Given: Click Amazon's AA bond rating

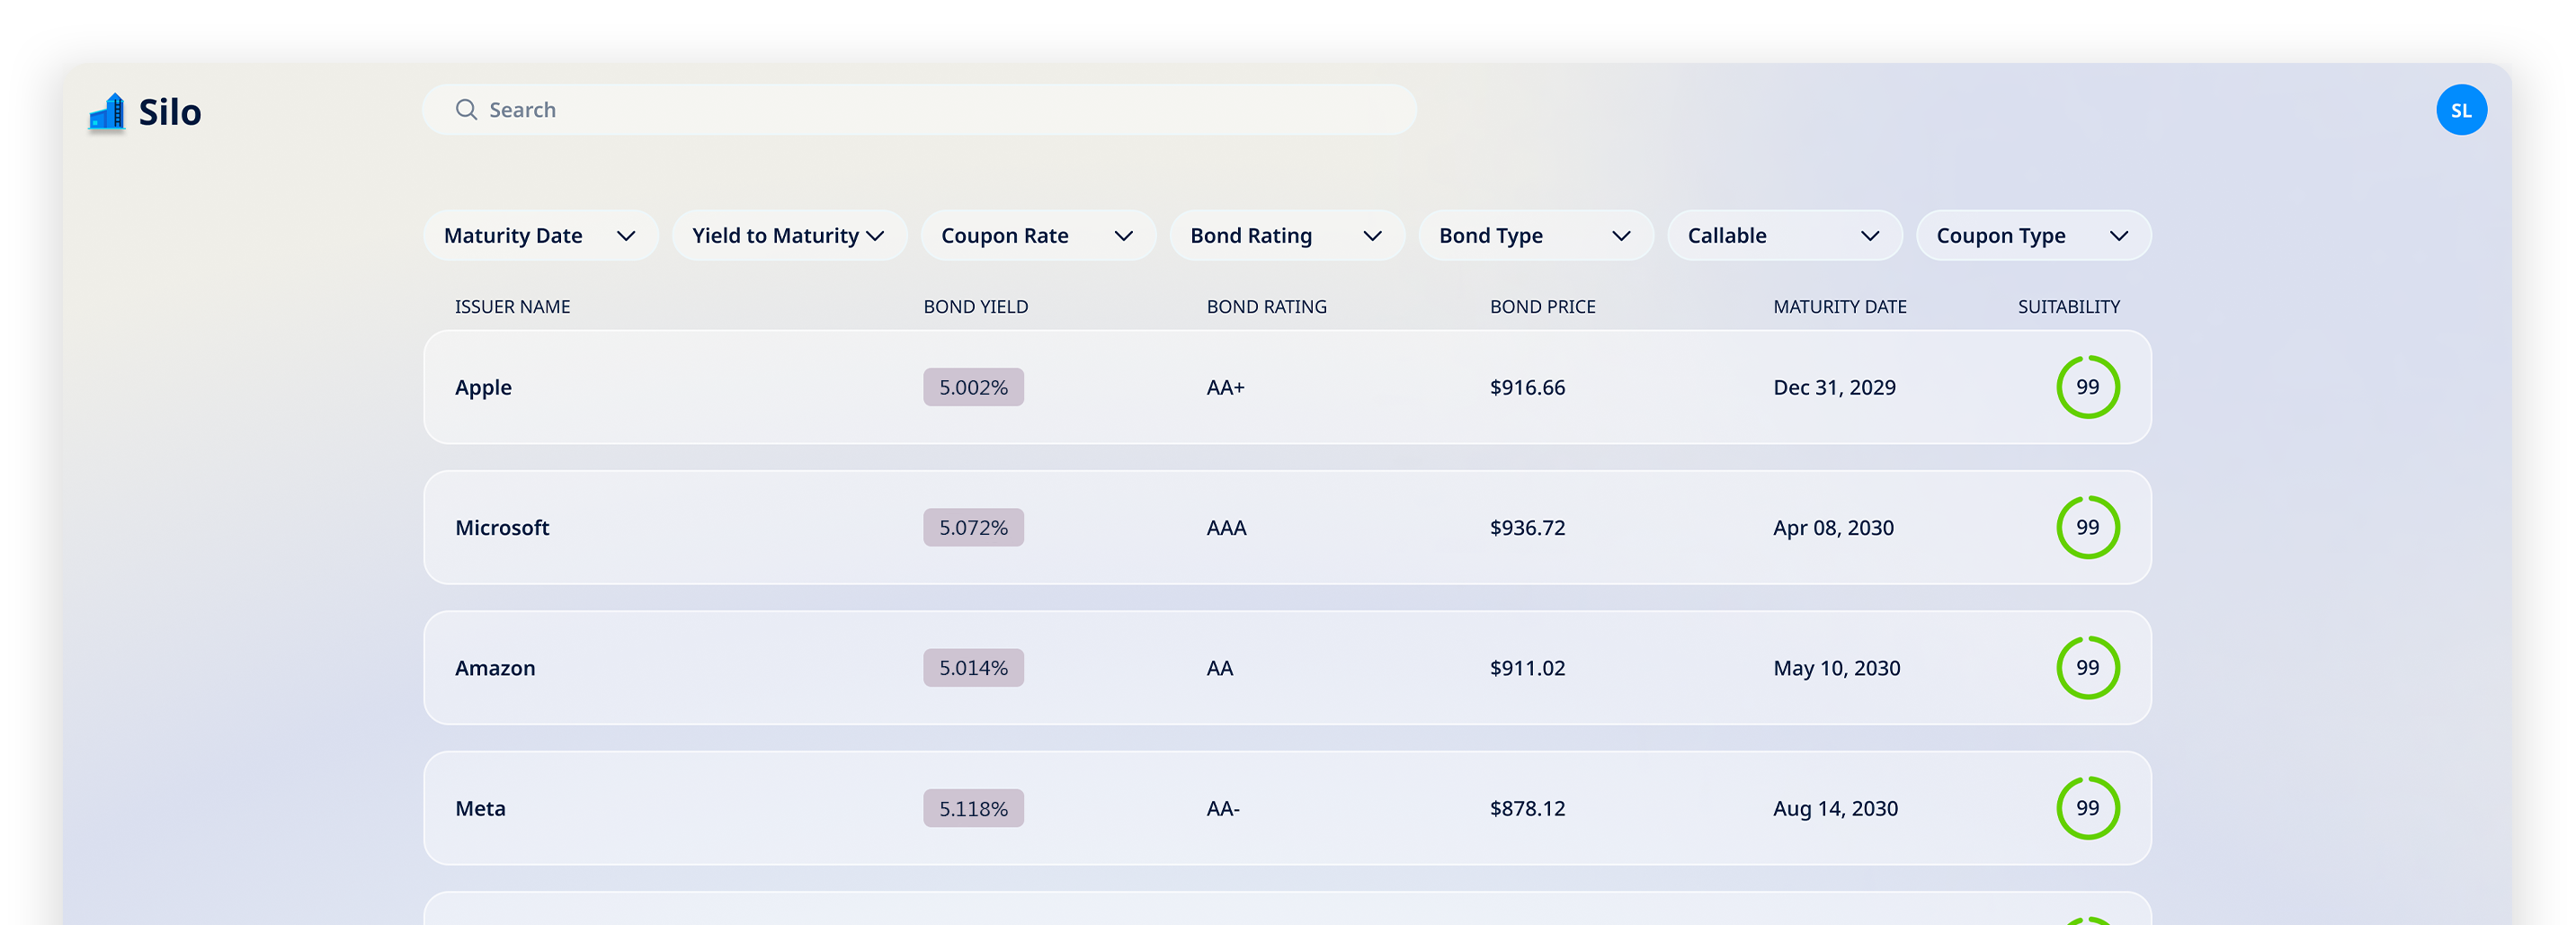Looking at the screenshot, I should pos(1219,668).
